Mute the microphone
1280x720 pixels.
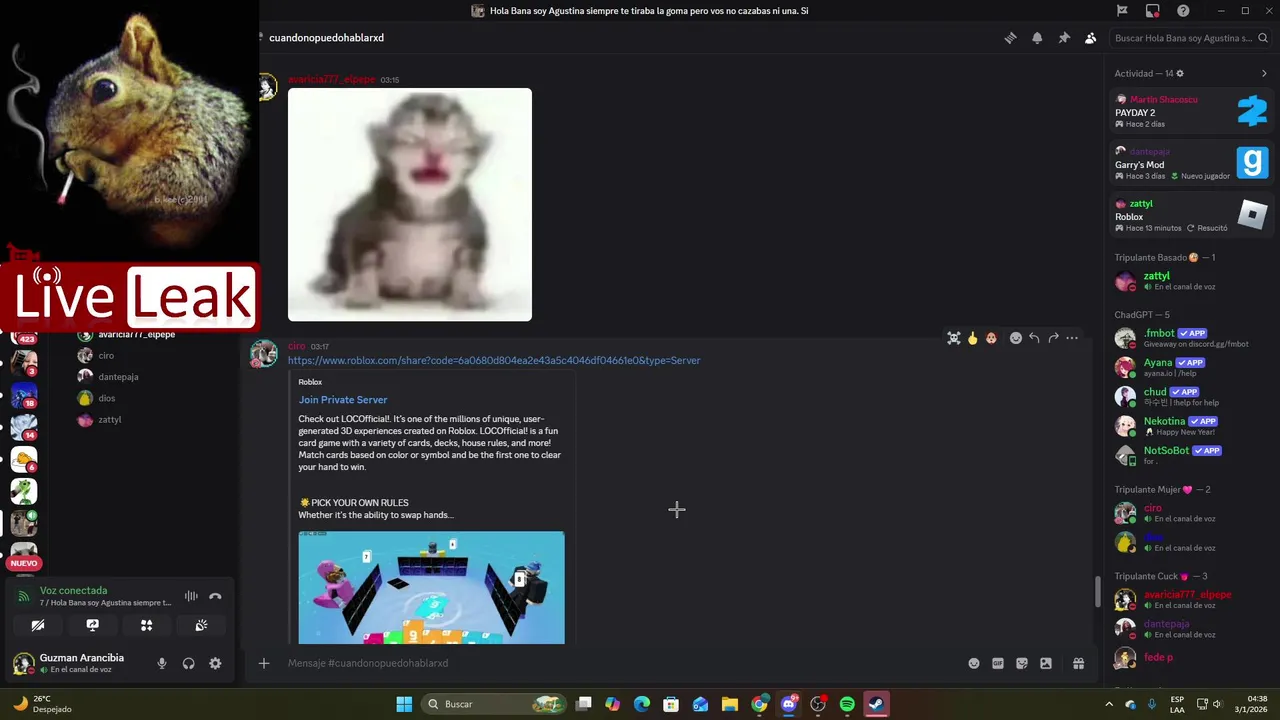coord(162,663)
